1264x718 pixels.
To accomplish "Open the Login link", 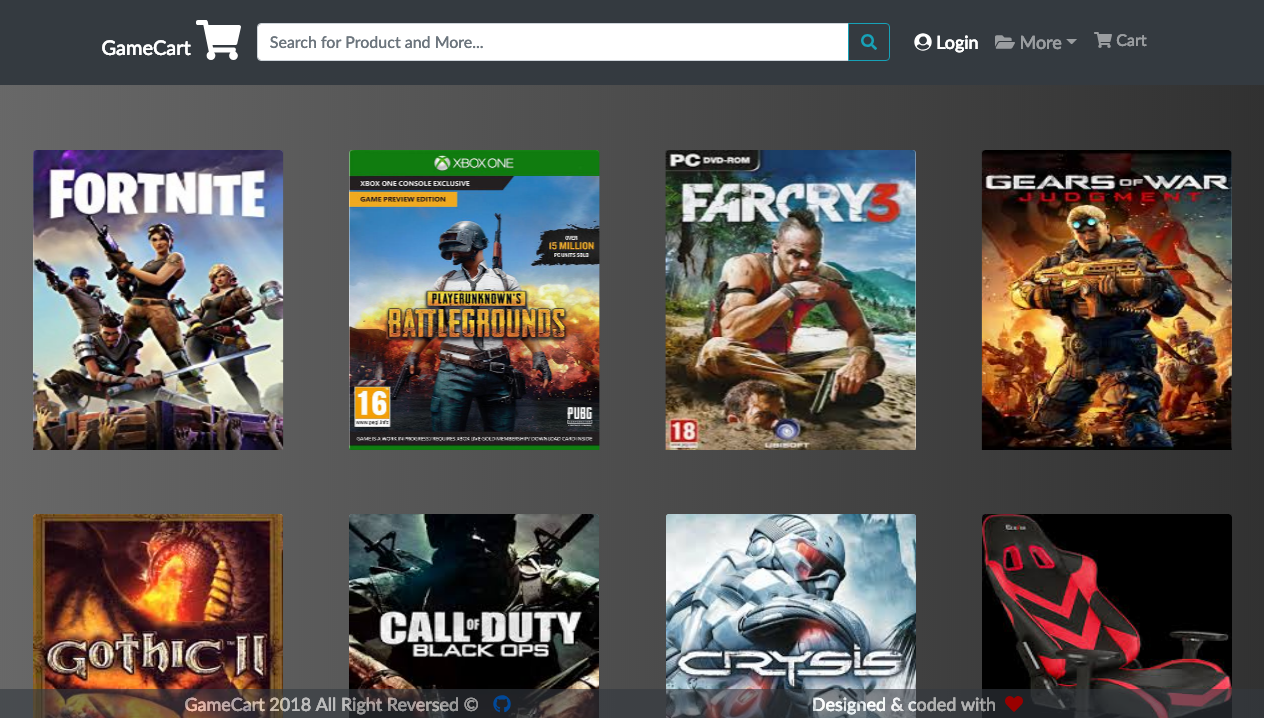I will pyautogui.click(x=957, y=42).
